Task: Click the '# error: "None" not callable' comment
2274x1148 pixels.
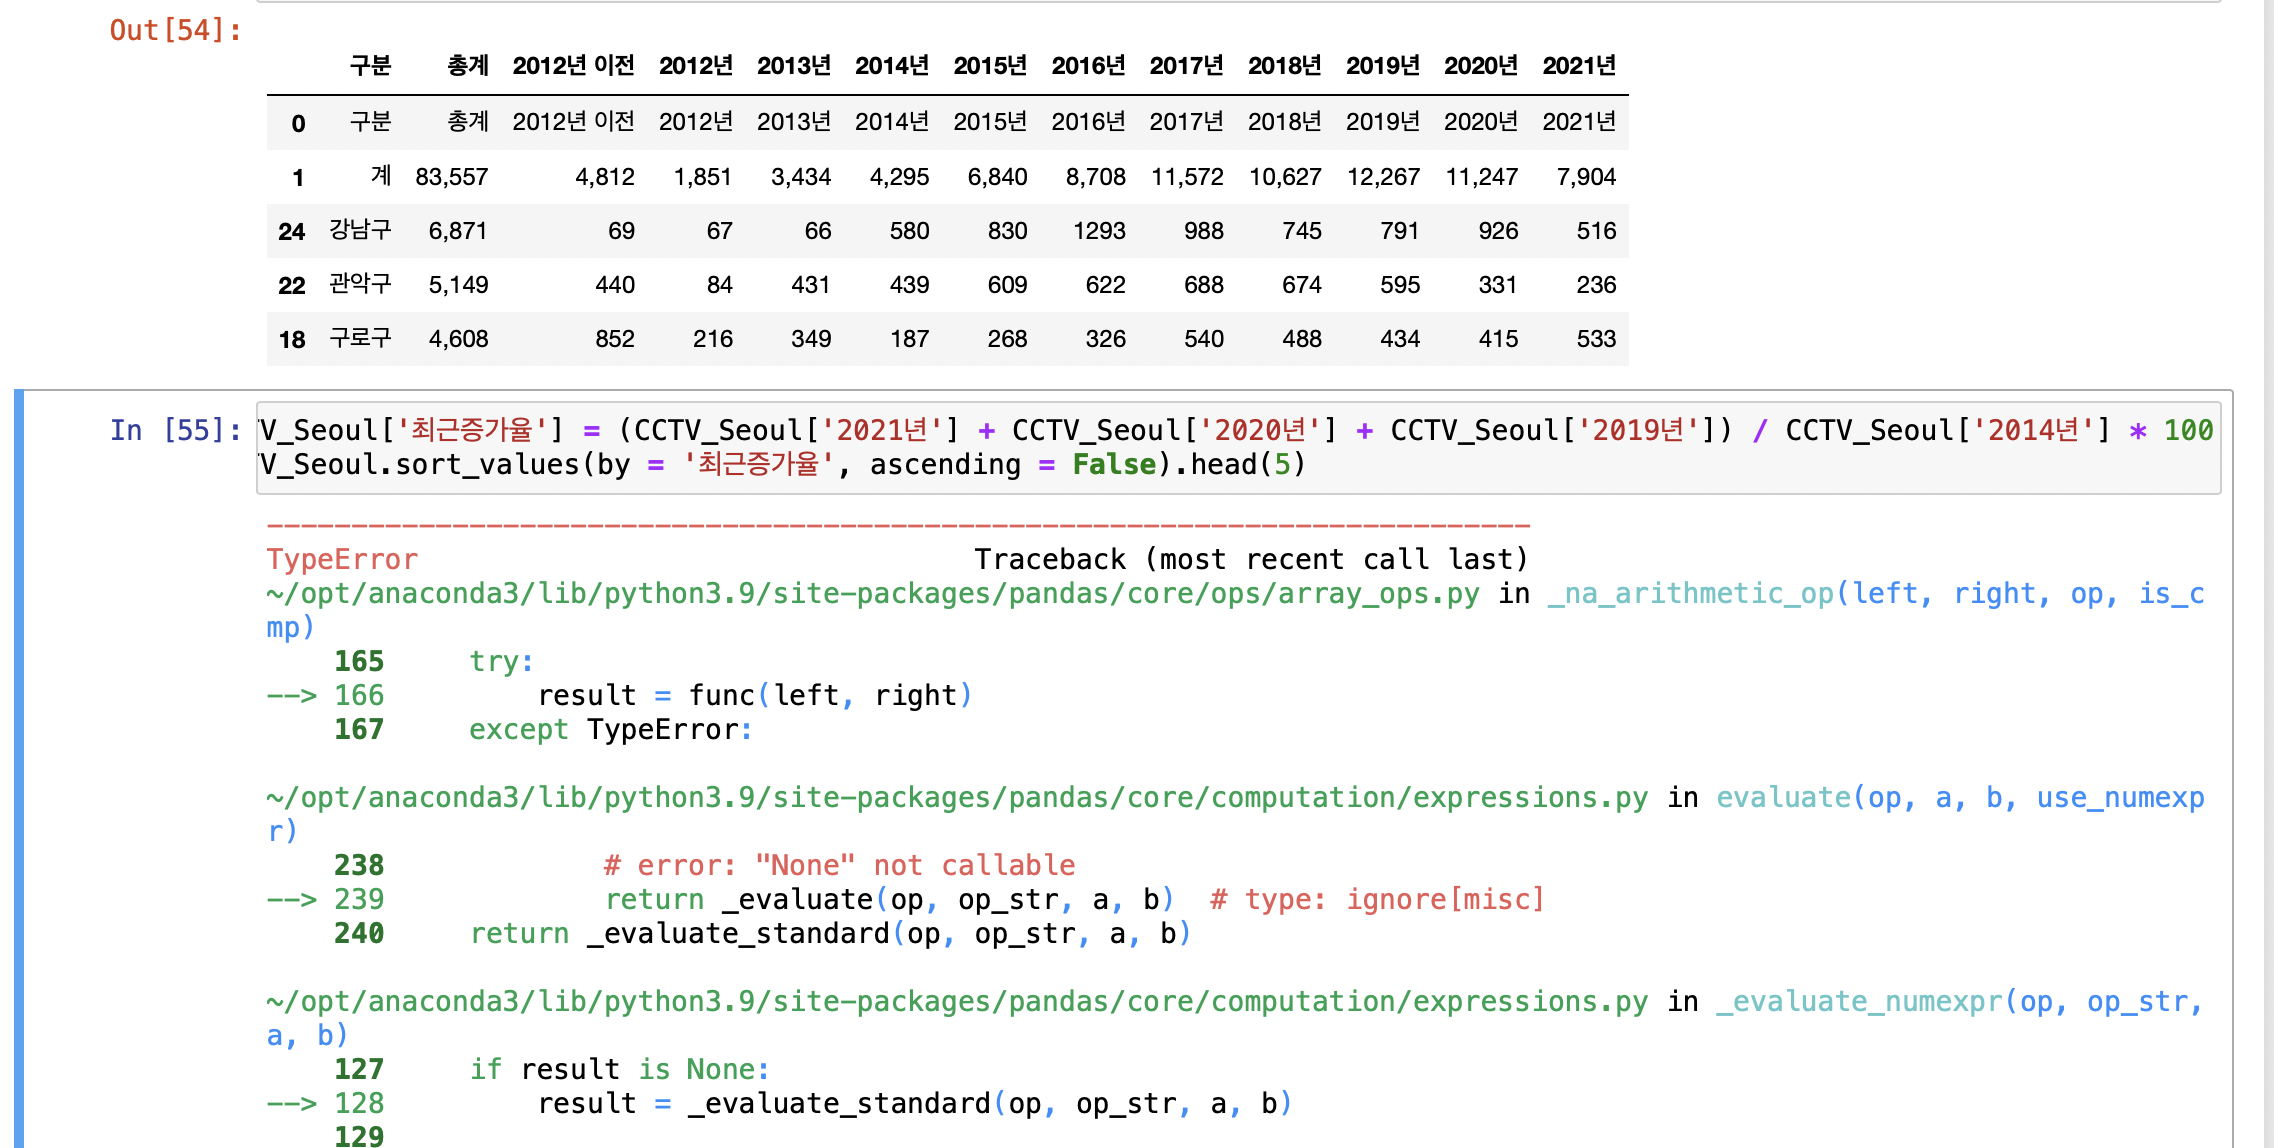Action: pyautogui.click(x=840, y=866)
